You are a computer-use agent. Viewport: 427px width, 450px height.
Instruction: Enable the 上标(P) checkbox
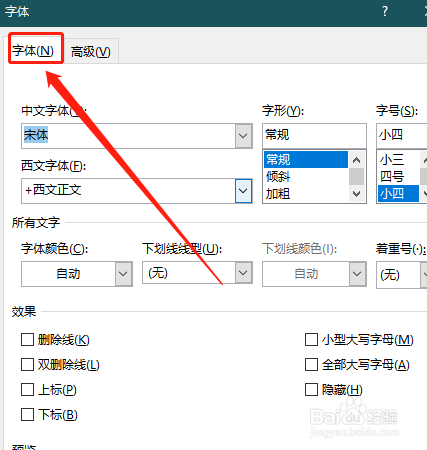pos(27,389)
